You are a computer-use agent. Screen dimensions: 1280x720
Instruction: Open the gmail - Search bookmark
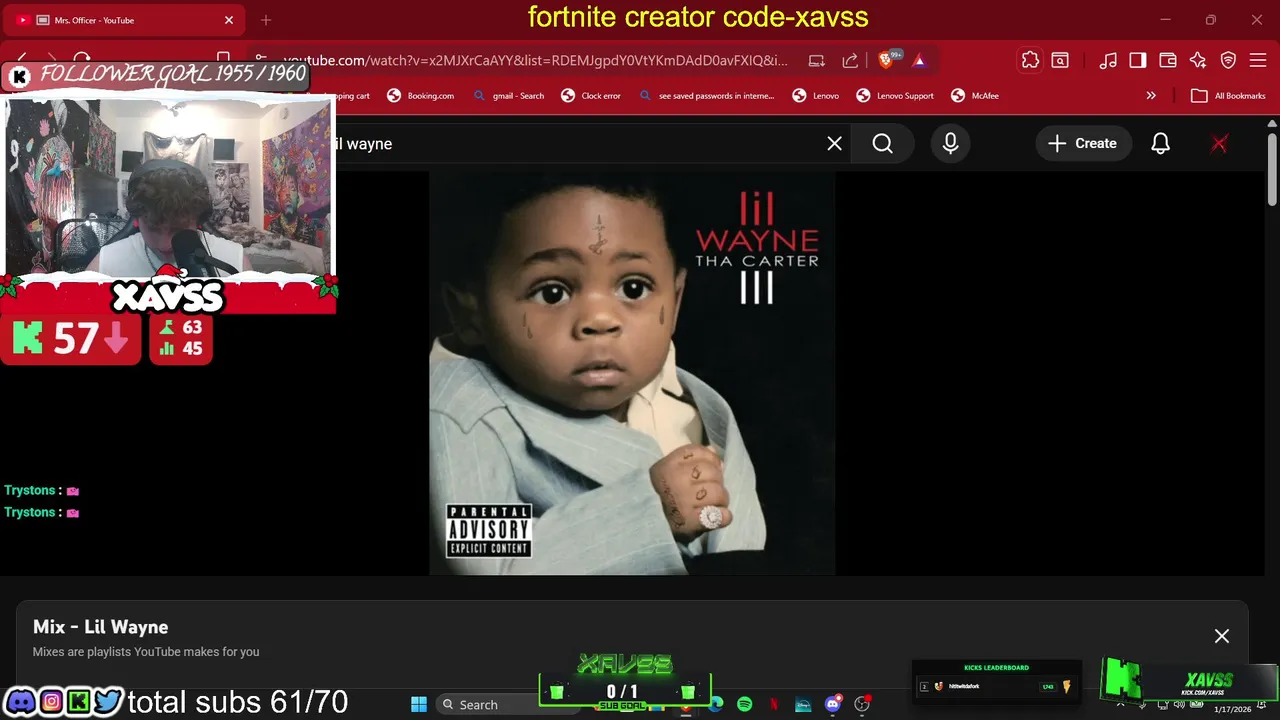(x=509, y=96)
